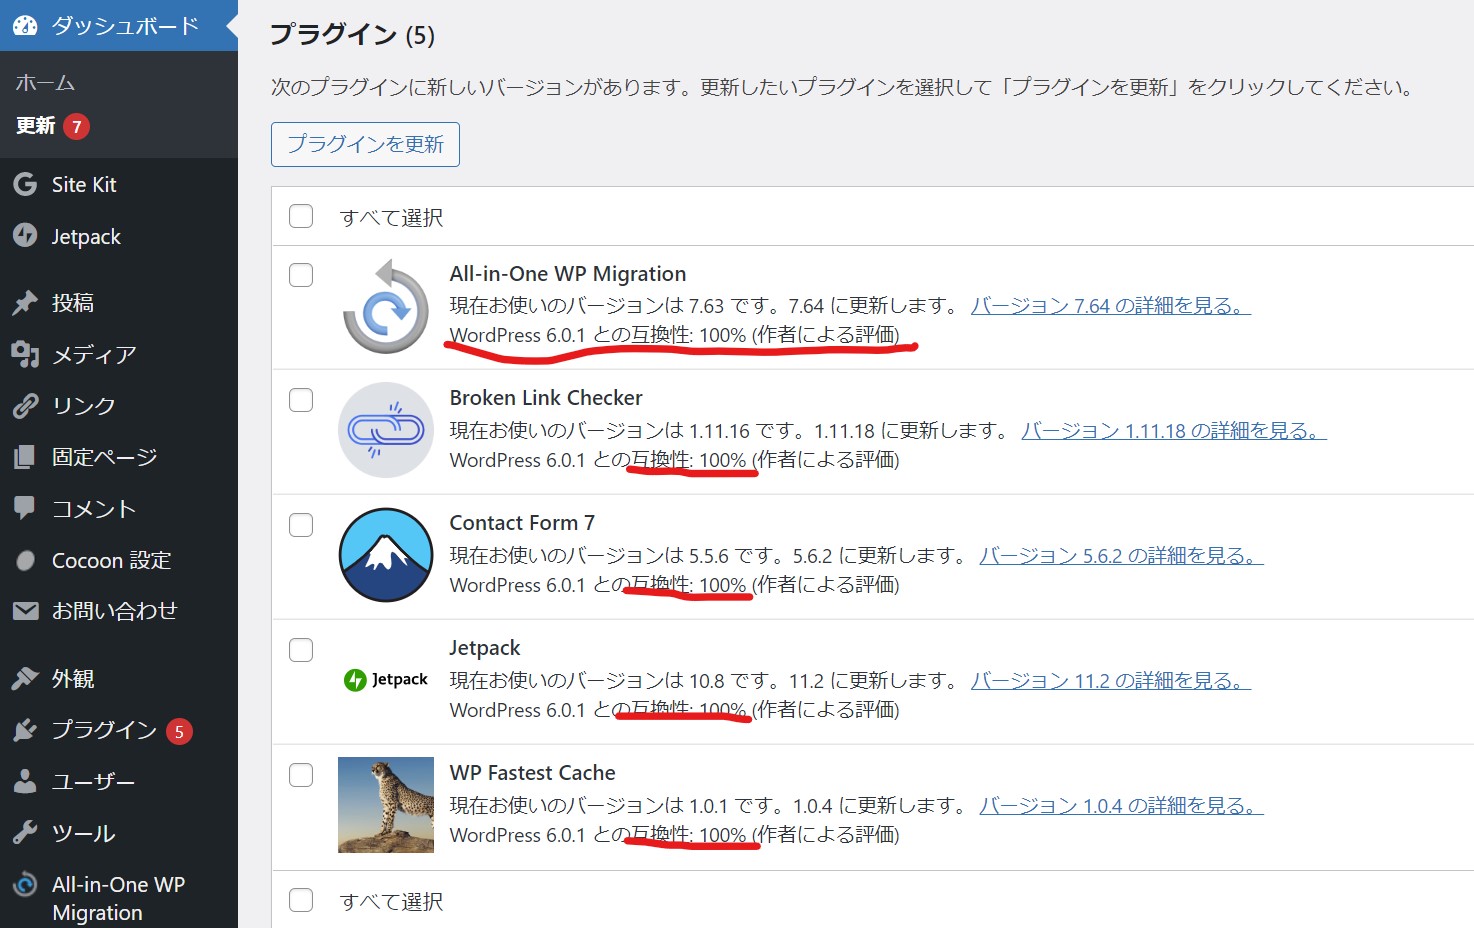Click the 固定ページ pages icon
Screen dimensions: 1474x928
(x=25, y=457)
